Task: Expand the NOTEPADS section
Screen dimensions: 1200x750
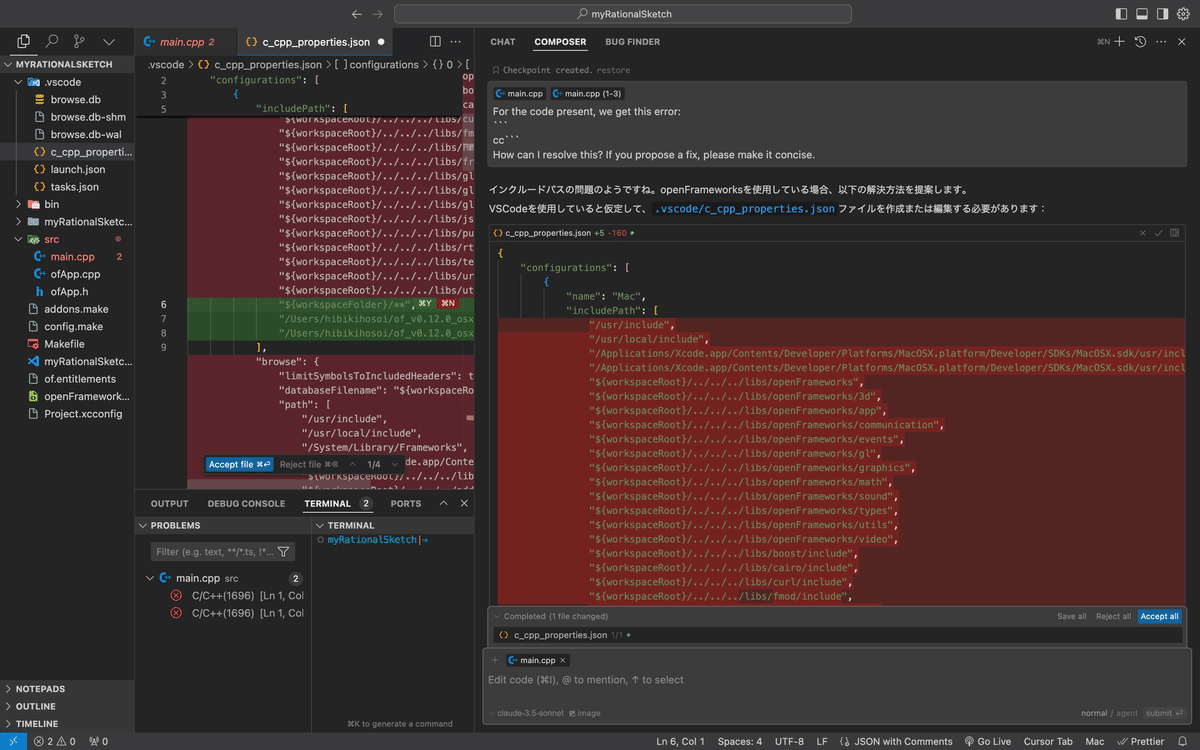Action: pyautogui.click(x=40, y=689)
